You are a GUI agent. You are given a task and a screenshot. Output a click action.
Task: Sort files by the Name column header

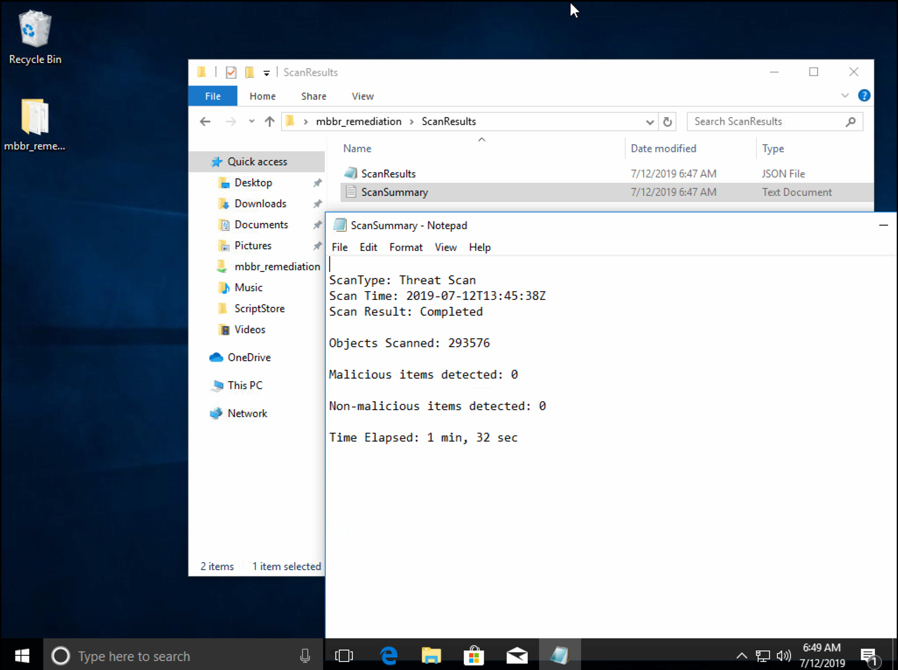357,148
